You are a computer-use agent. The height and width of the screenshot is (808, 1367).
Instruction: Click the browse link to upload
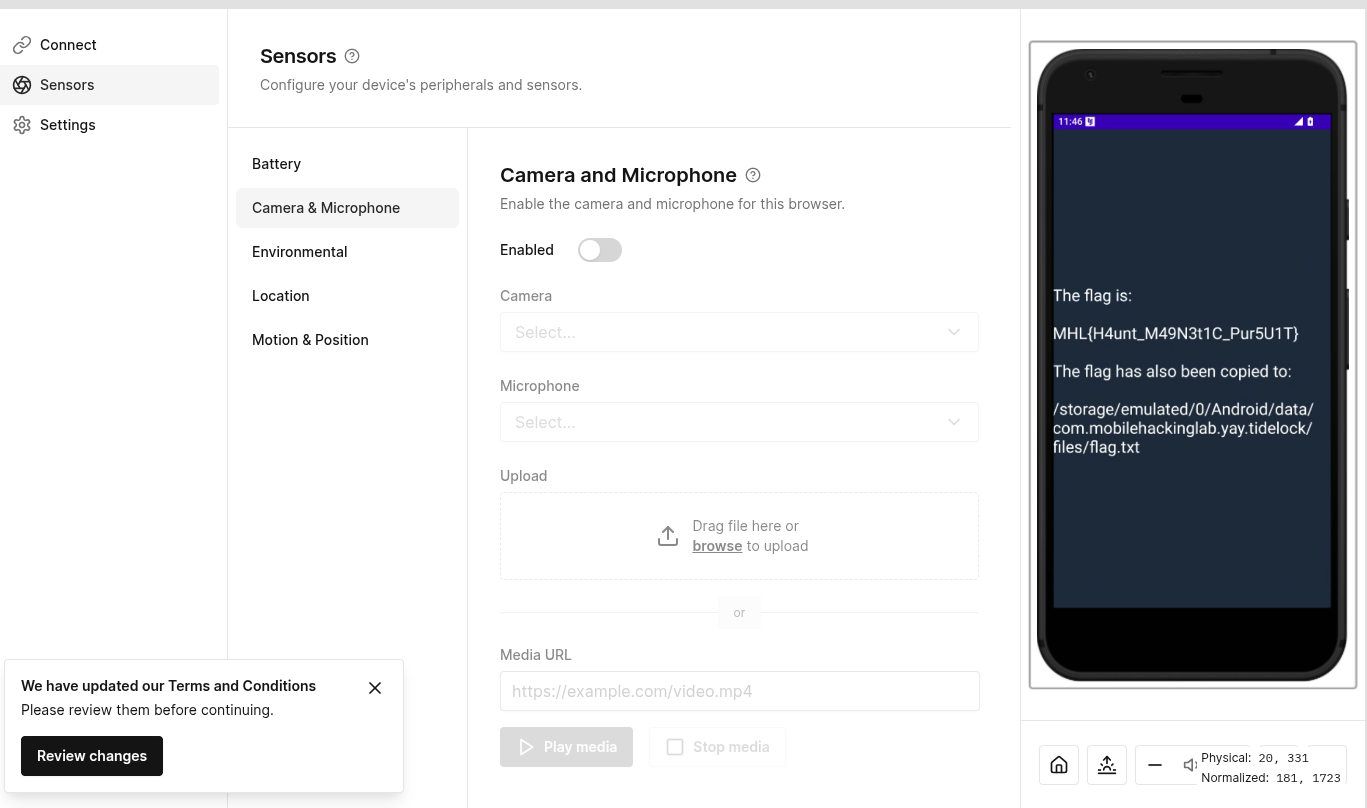coord(717,546)
